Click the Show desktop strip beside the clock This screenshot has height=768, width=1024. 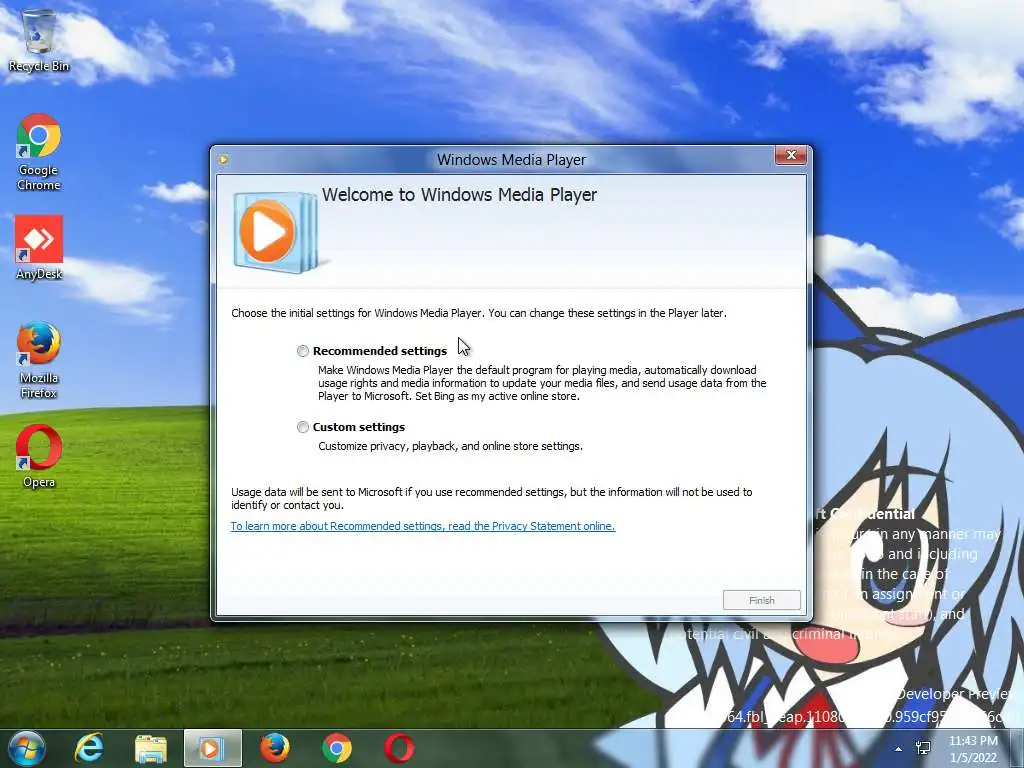point(1019,748)
